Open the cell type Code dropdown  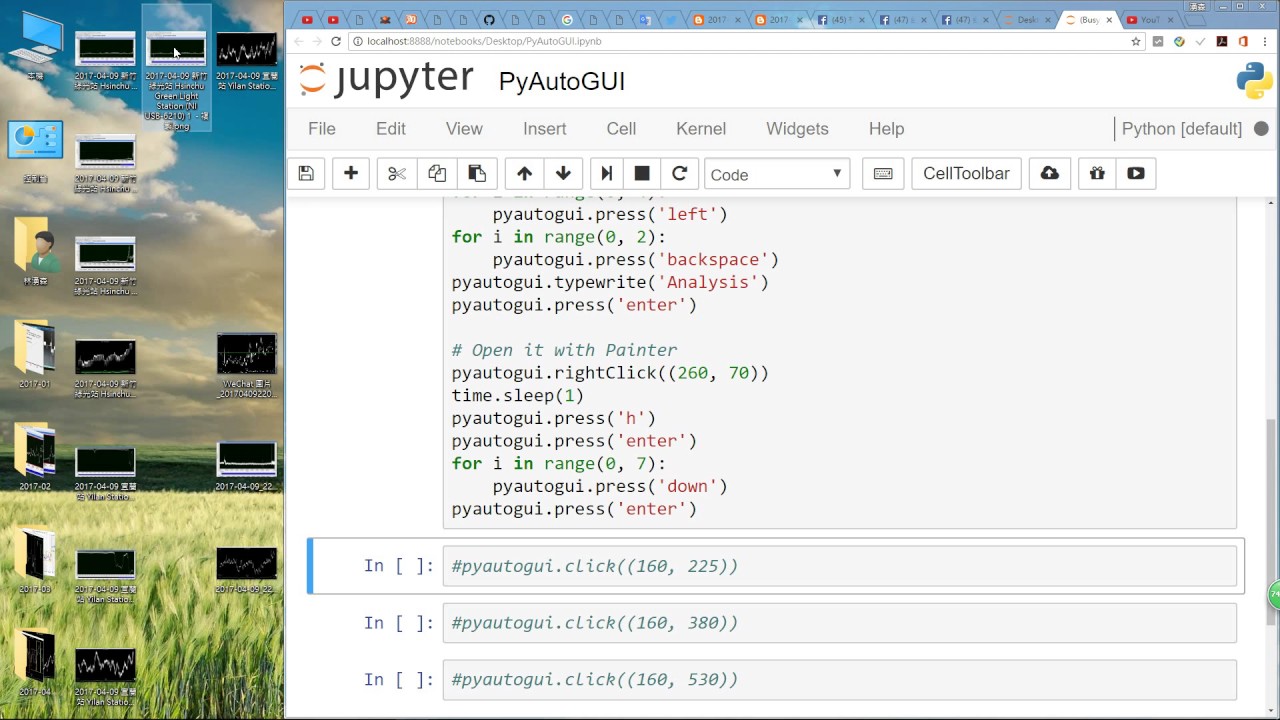777,174
